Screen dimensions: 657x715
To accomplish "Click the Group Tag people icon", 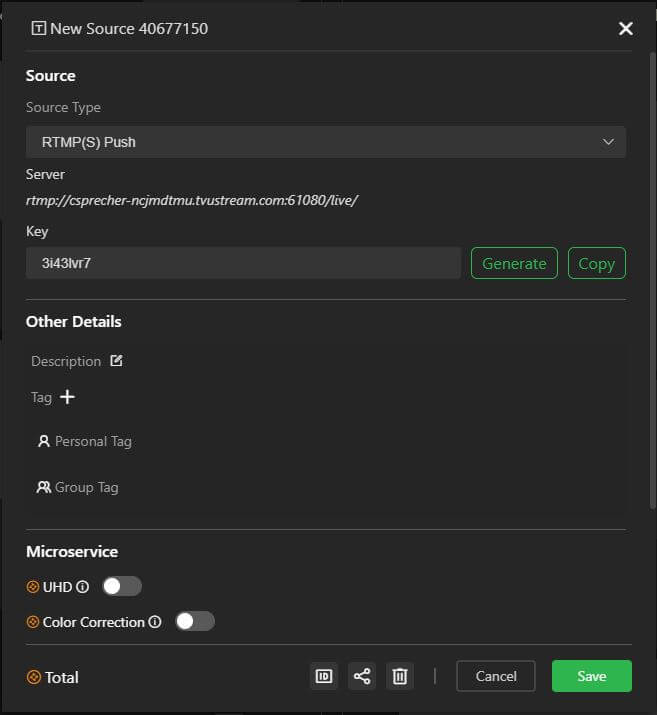I will [44, 487].
